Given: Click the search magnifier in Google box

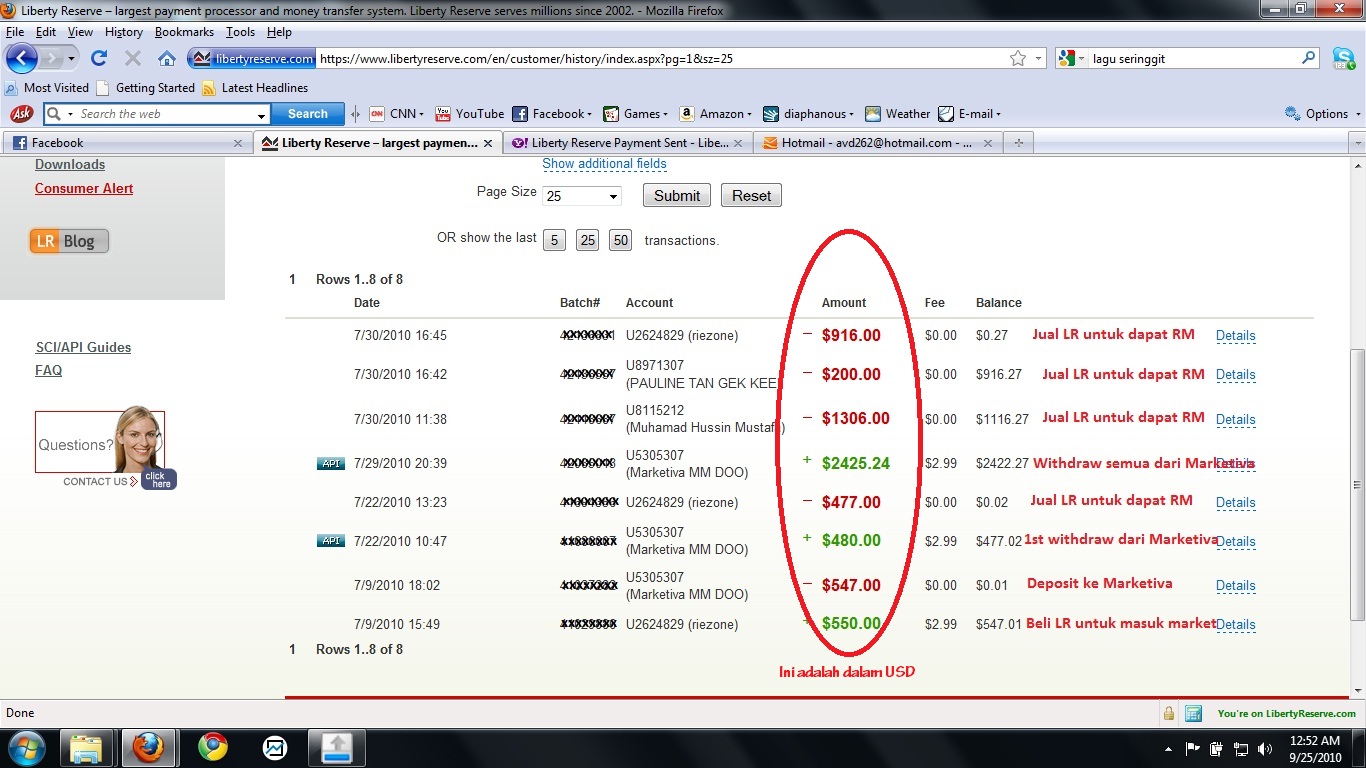Looking at the screenshot, I should (x=1309, y=58).
